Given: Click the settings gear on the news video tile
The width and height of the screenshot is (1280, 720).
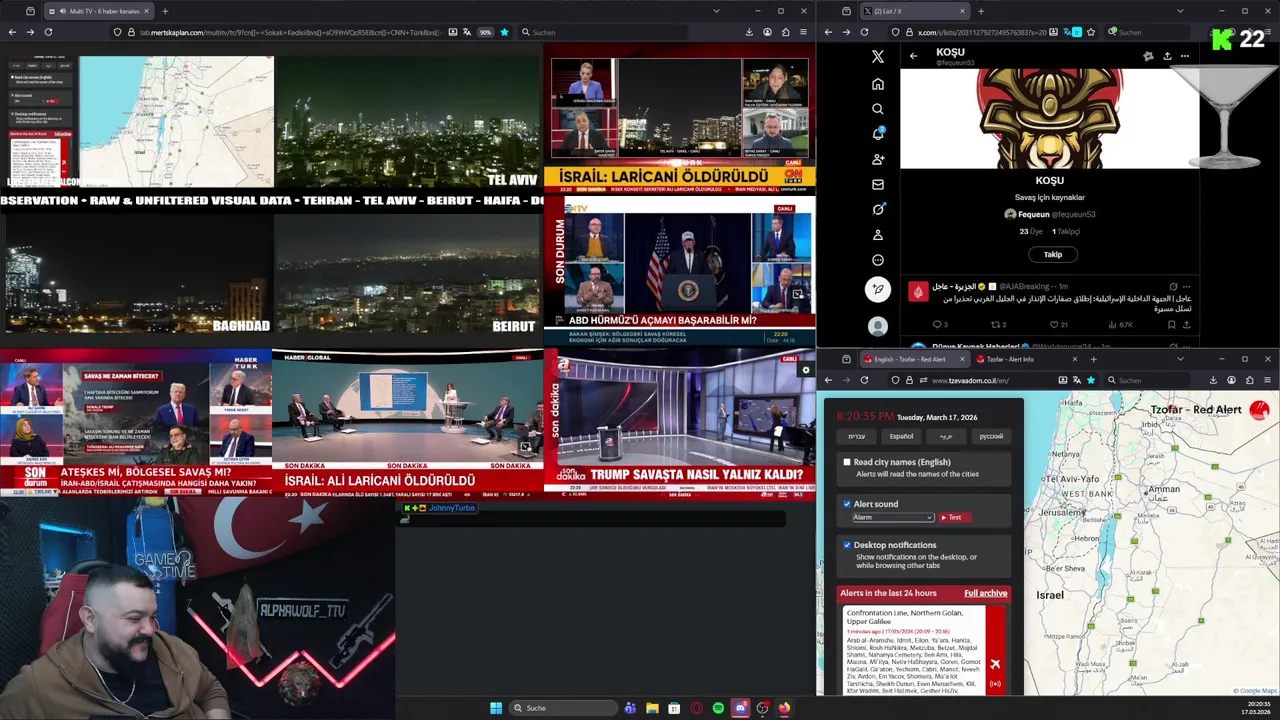Looking at the screenshot, I should (806, 370).
